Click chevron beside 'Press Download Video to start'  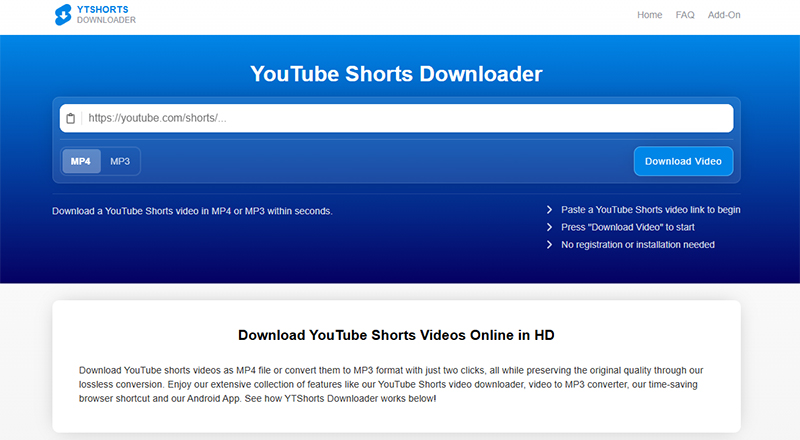pos(549,227)
